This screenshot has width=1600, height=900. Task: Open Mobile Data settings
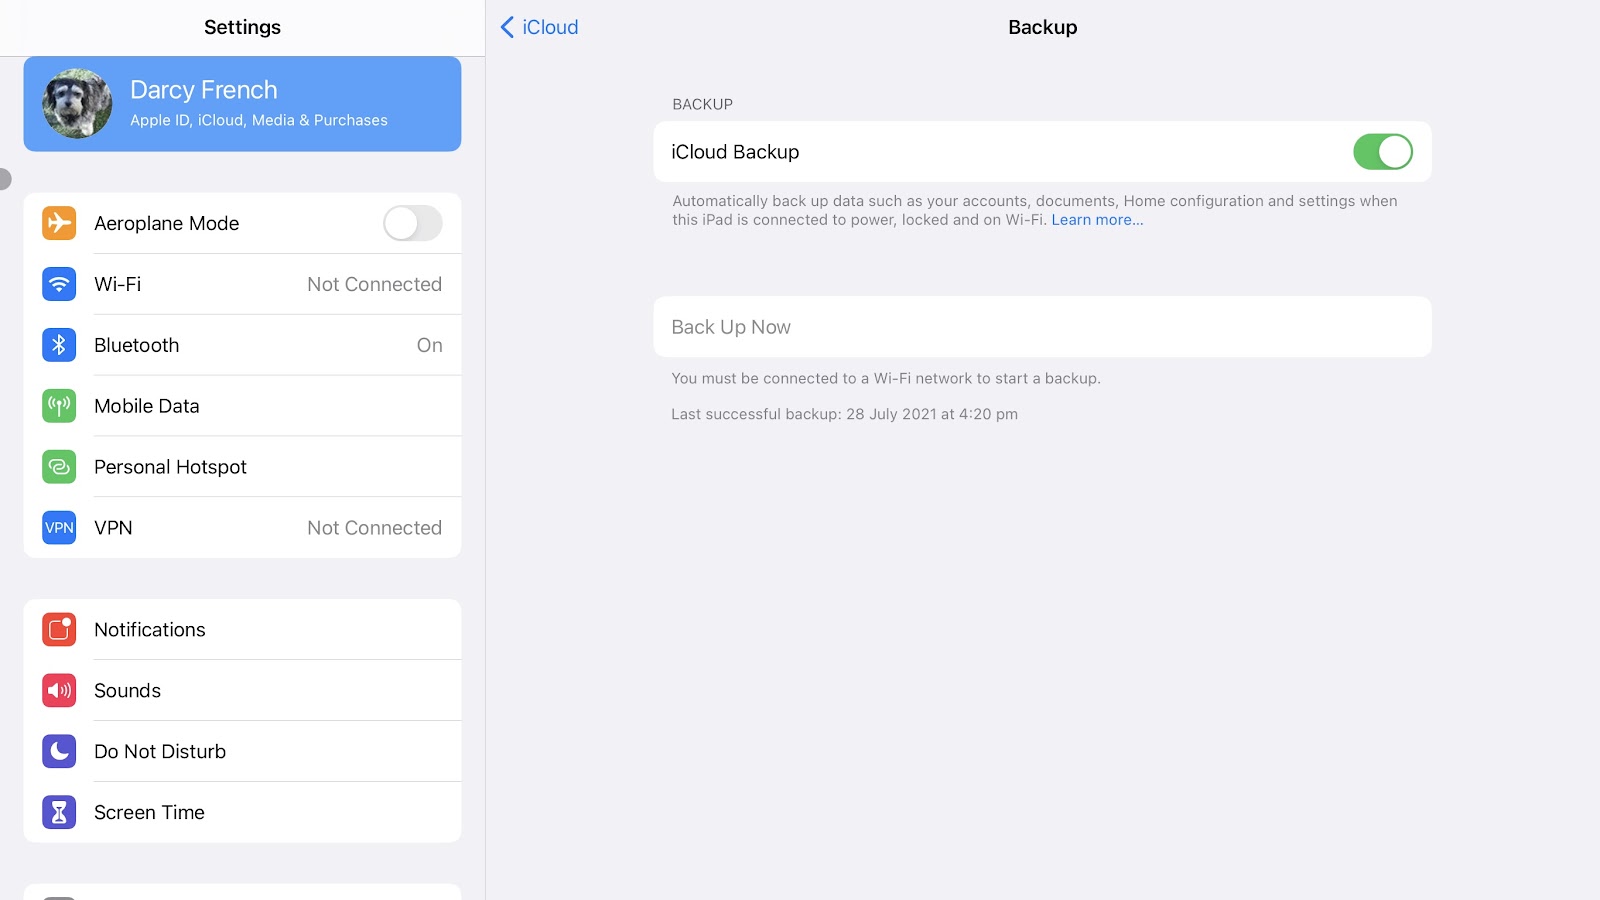(x=242, y=406)
